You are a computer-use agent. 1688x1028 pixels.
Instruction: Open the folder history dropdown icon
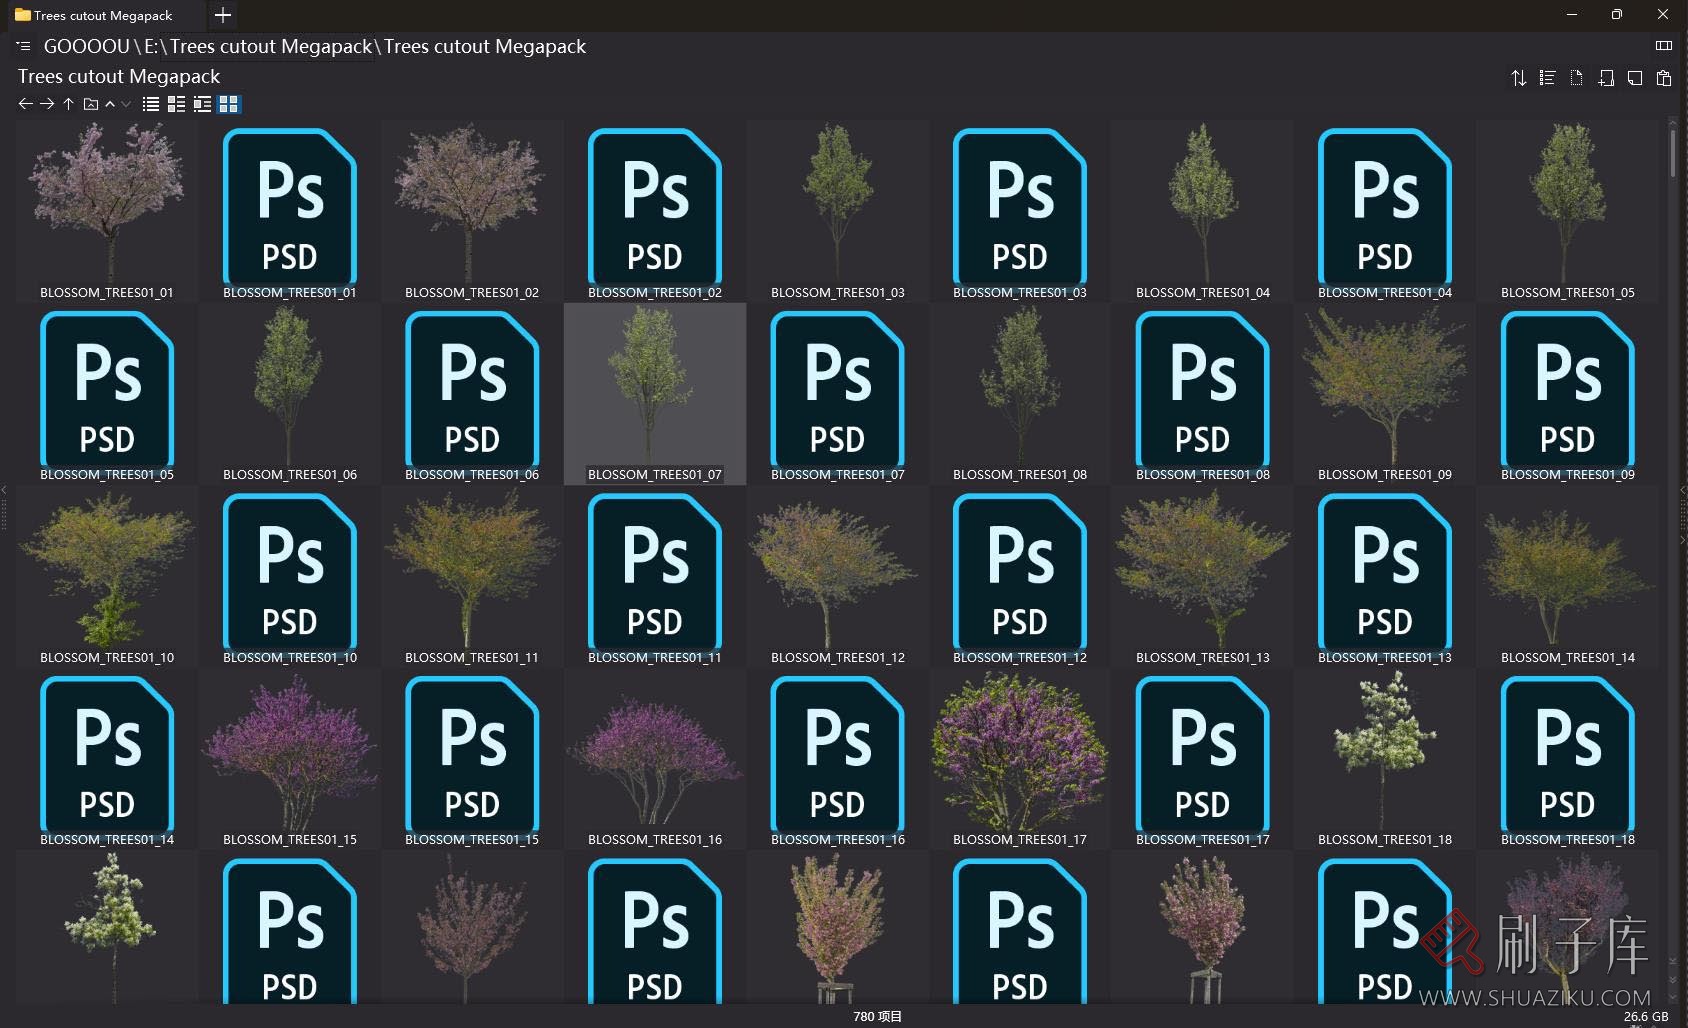pyautogui.click(x=90, y=104)
